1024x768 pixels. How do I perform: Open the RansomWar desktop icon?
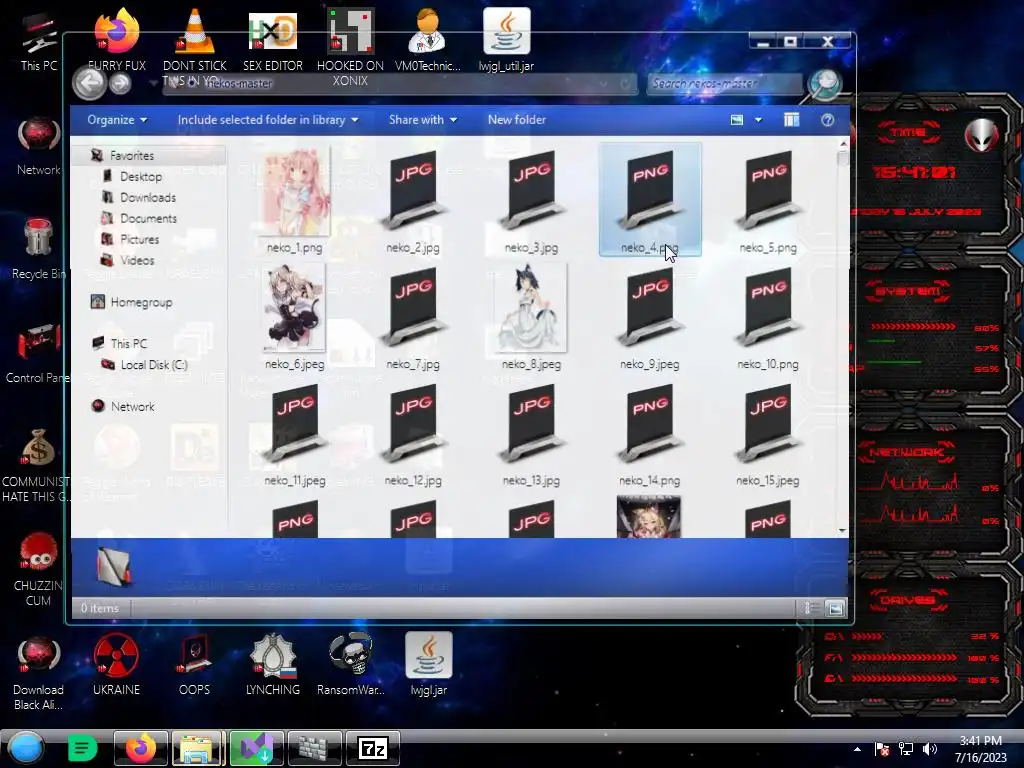[x=351, y=664]
